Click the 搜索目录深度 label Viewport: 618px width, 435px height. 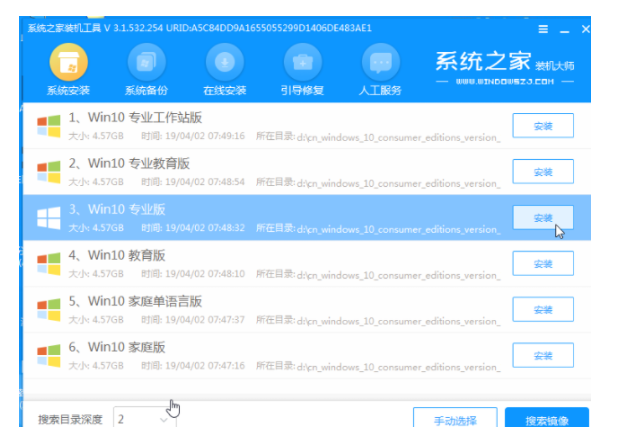click(x=70, y=420)
